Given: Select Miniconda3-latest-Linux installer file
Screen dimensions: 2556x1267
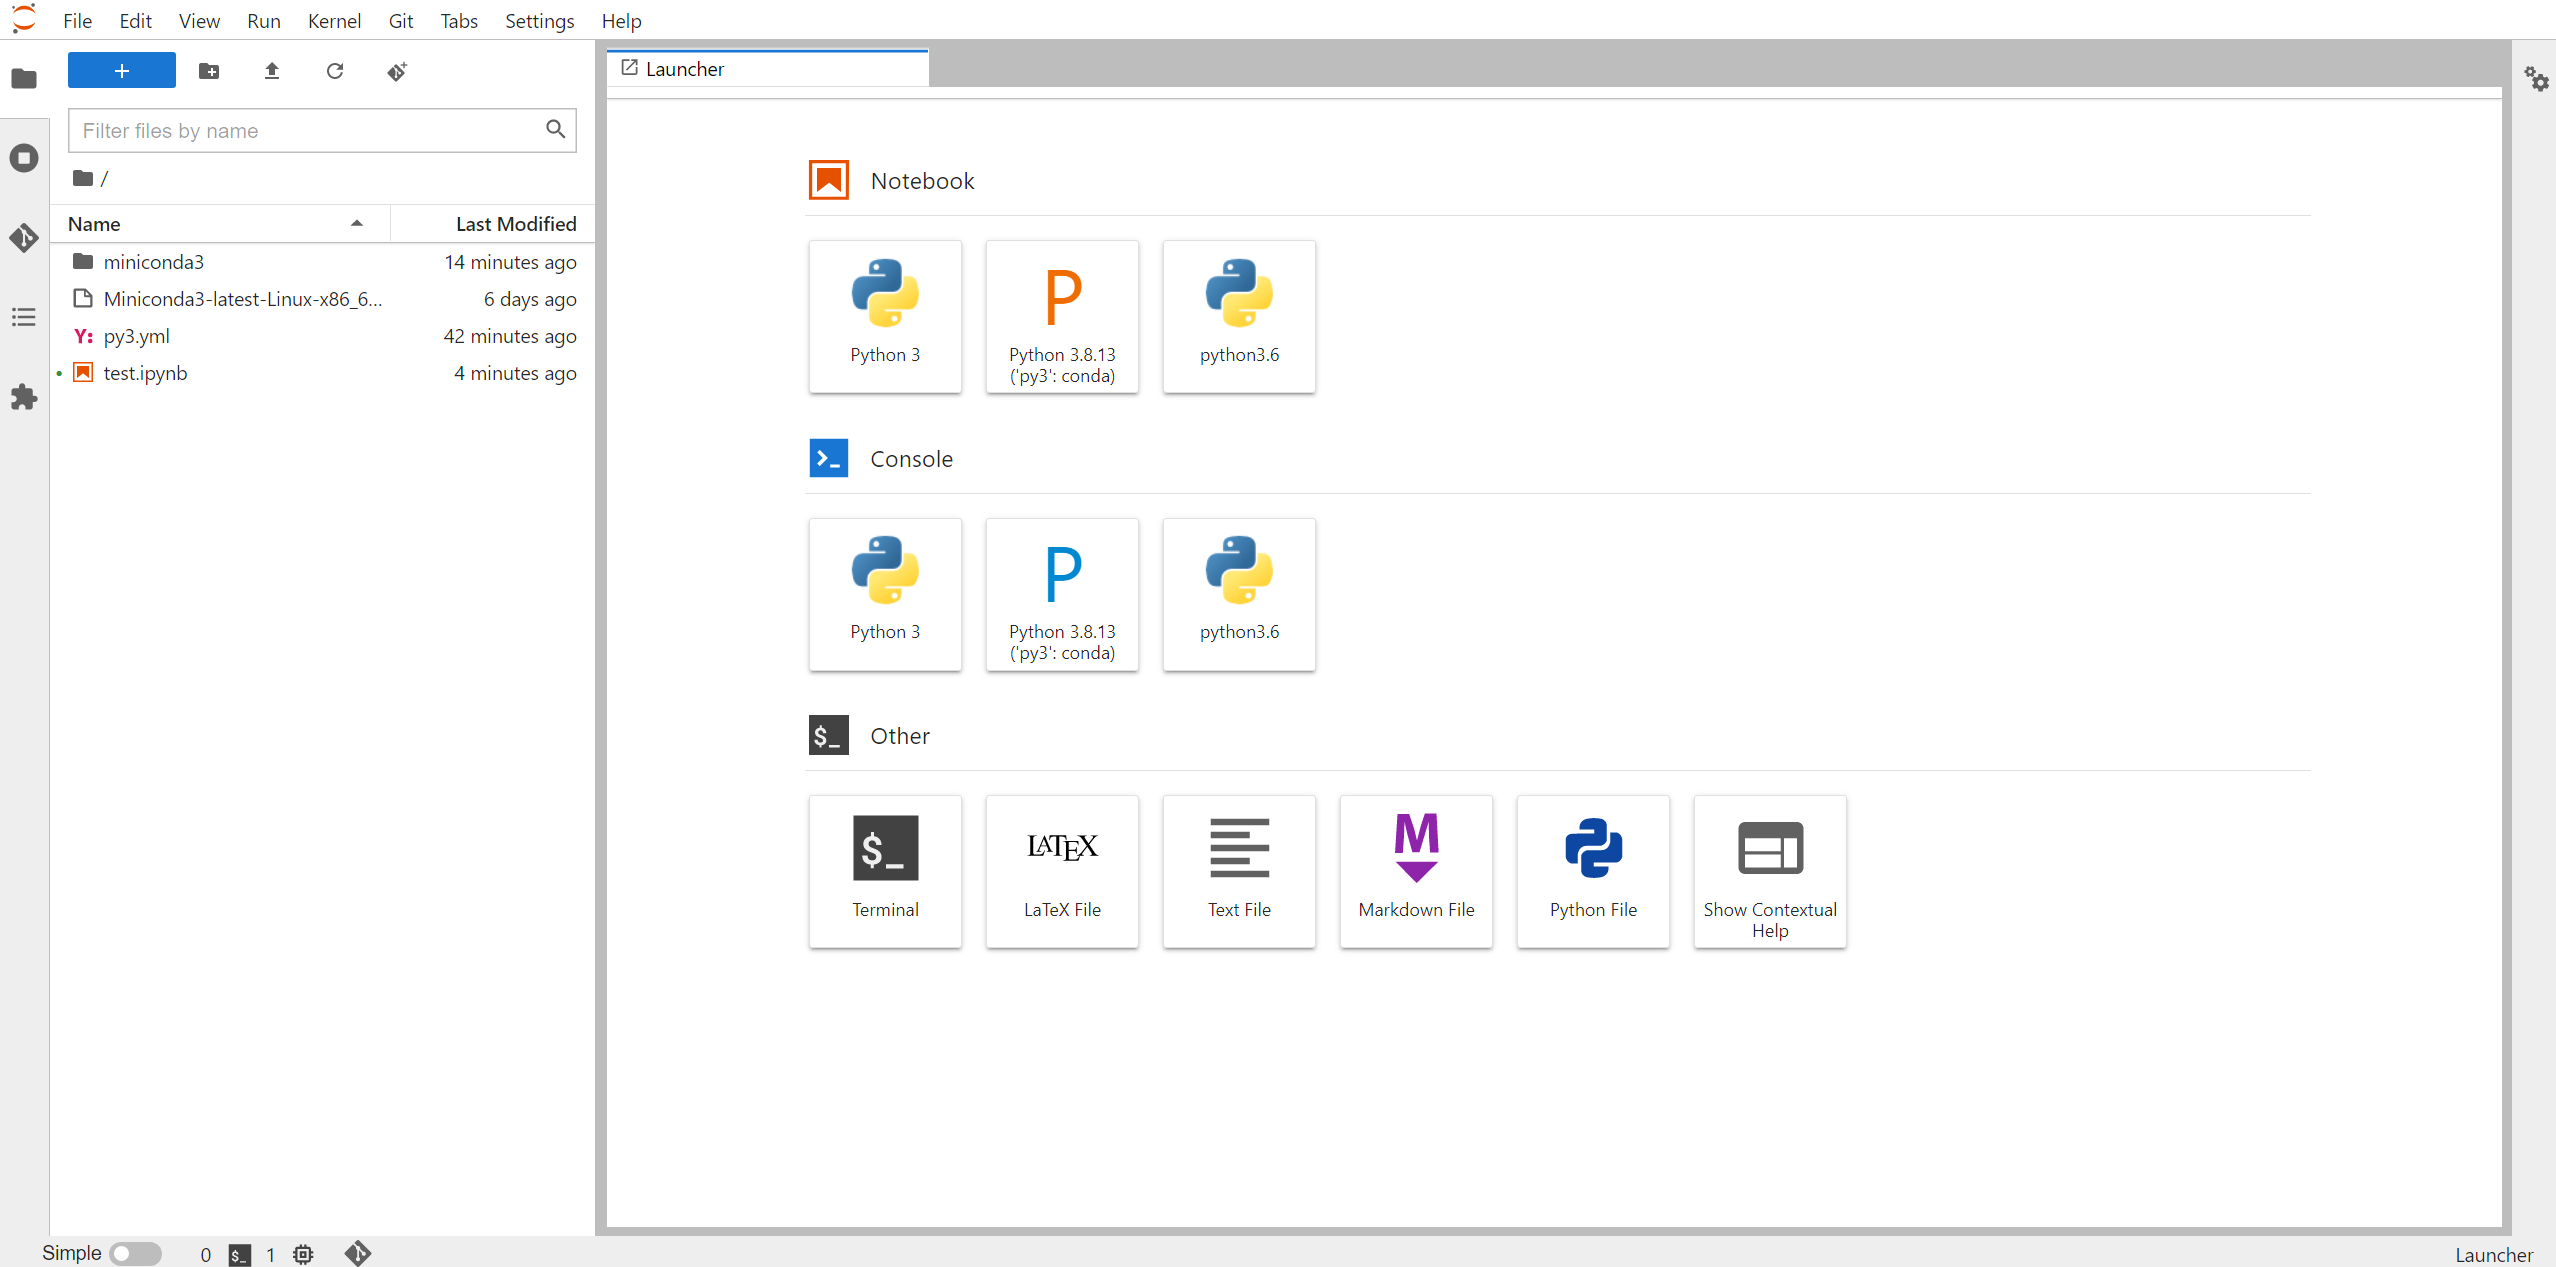Looking at the screenshot, I should coord(322,299).
